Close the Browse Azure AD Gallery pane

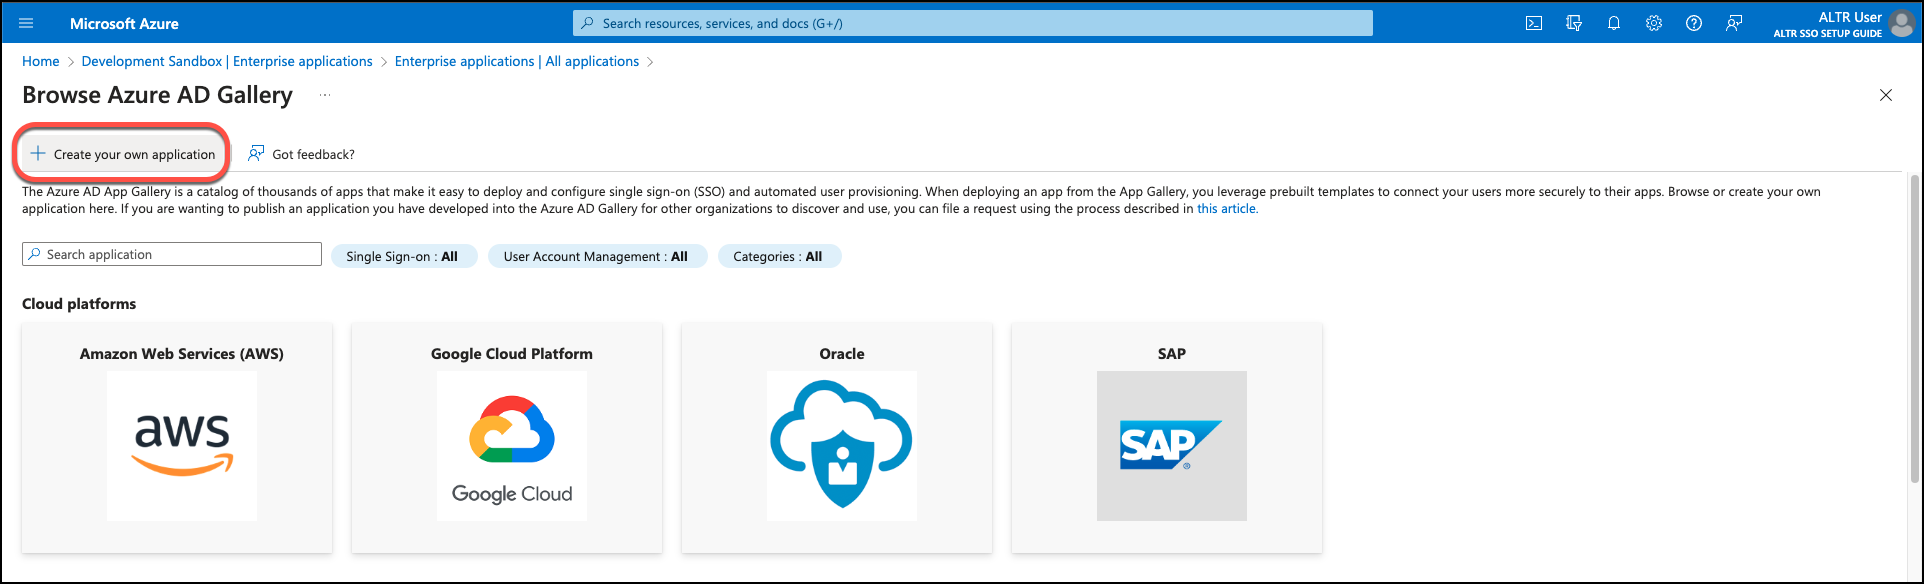1885,95
